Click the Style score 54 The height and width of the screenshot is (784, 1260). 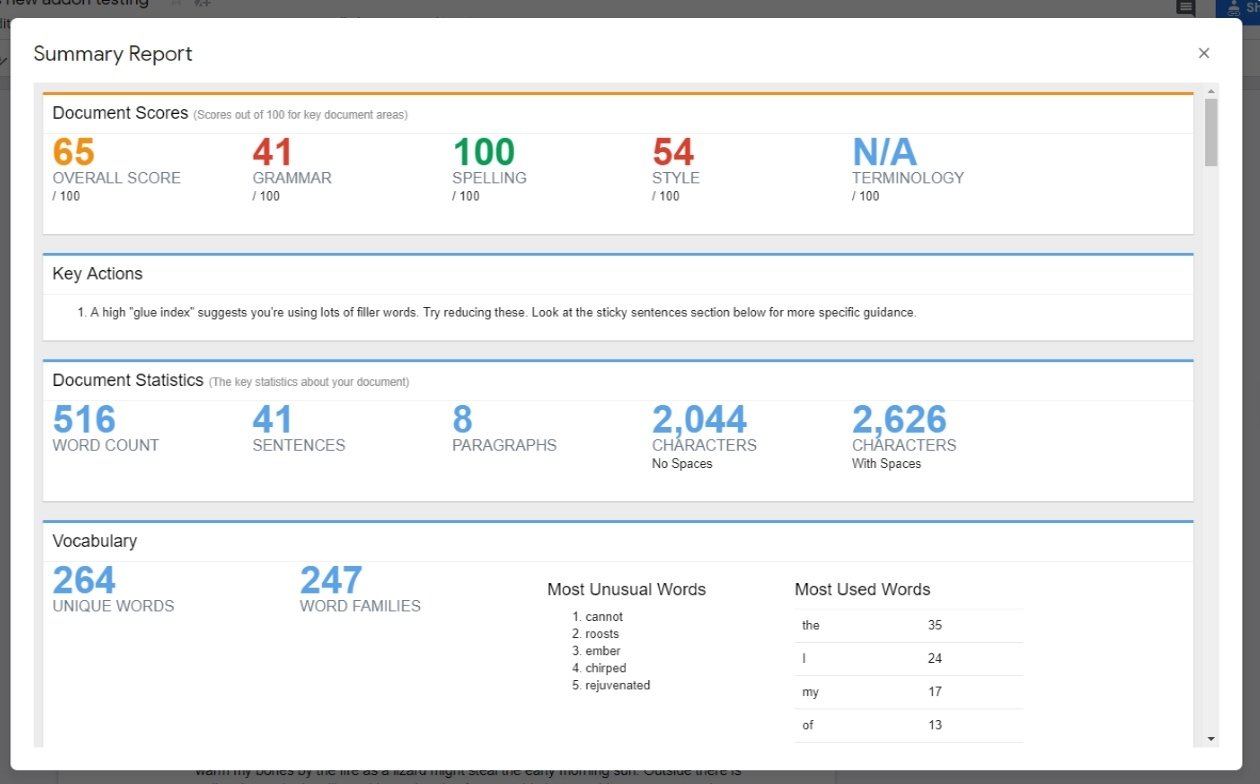pyautogui.click(x=673, y=152)
